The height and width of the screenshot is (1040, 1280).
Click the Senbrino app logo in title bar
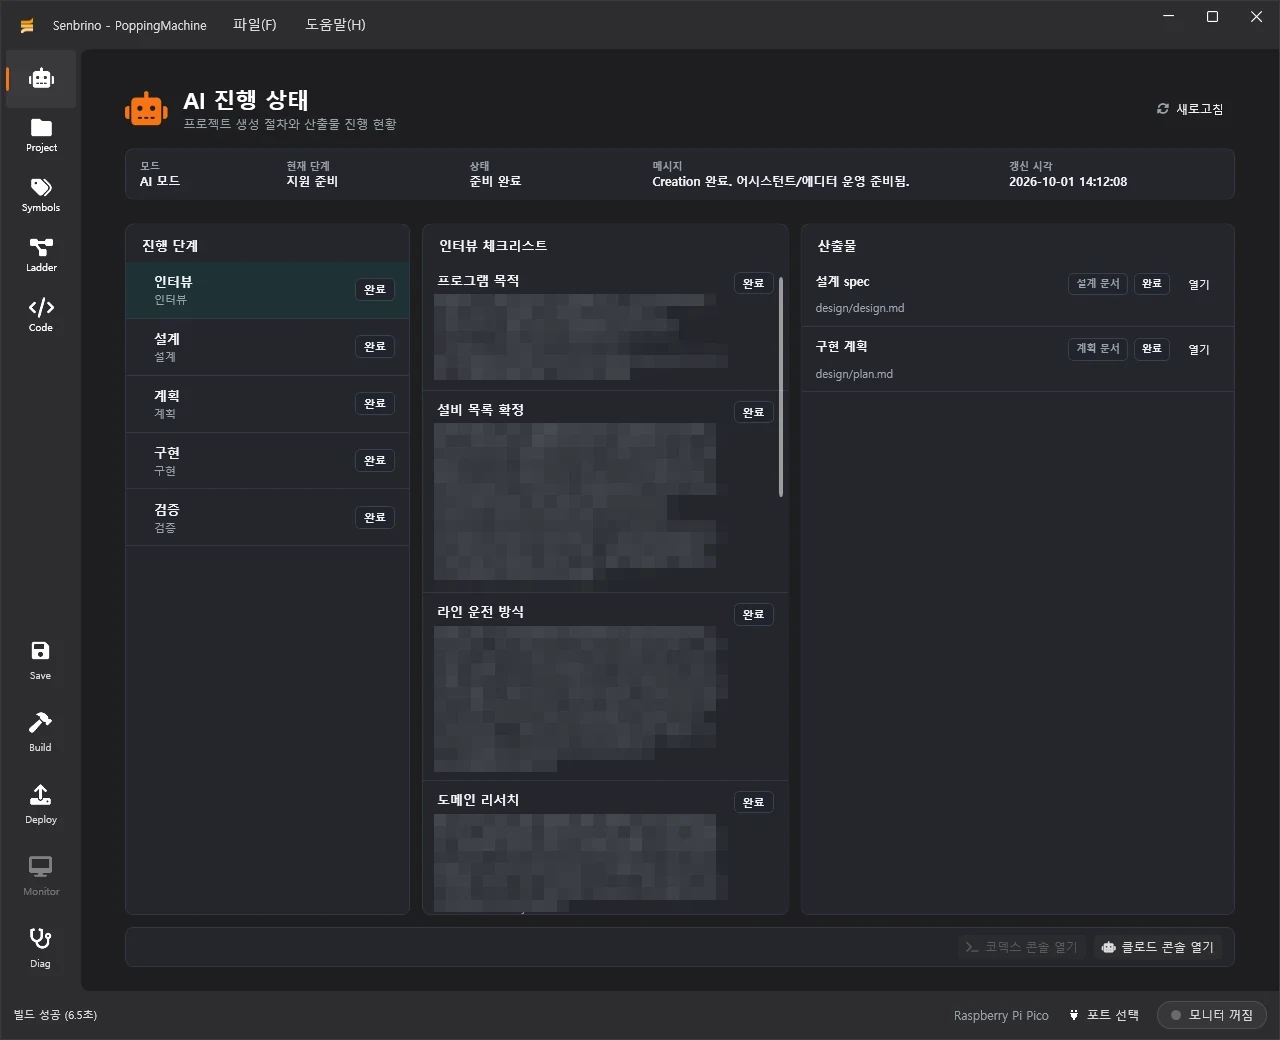27,25
